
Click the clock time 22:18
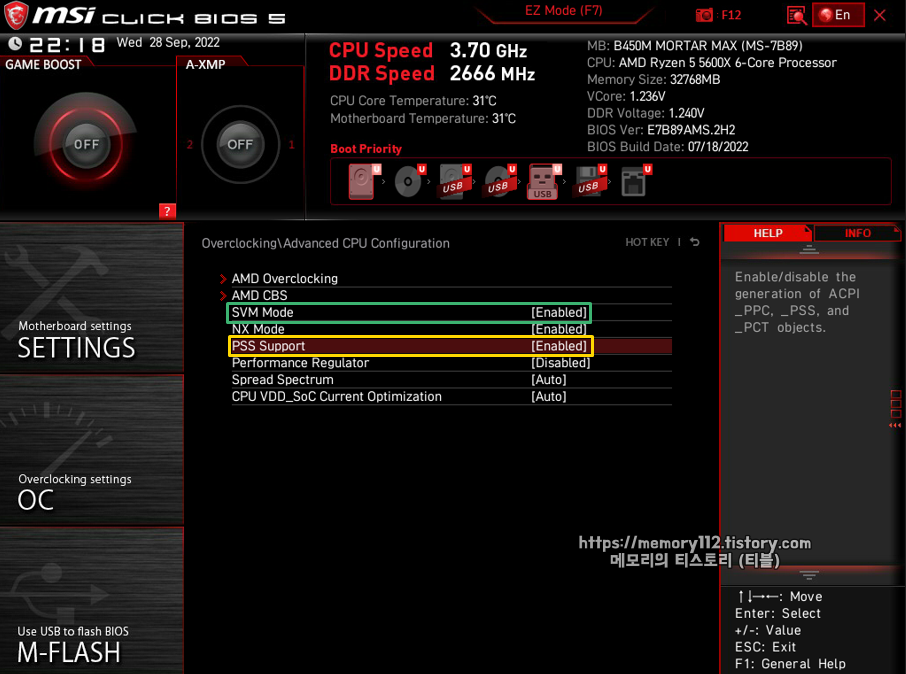[x=68, y=45]
